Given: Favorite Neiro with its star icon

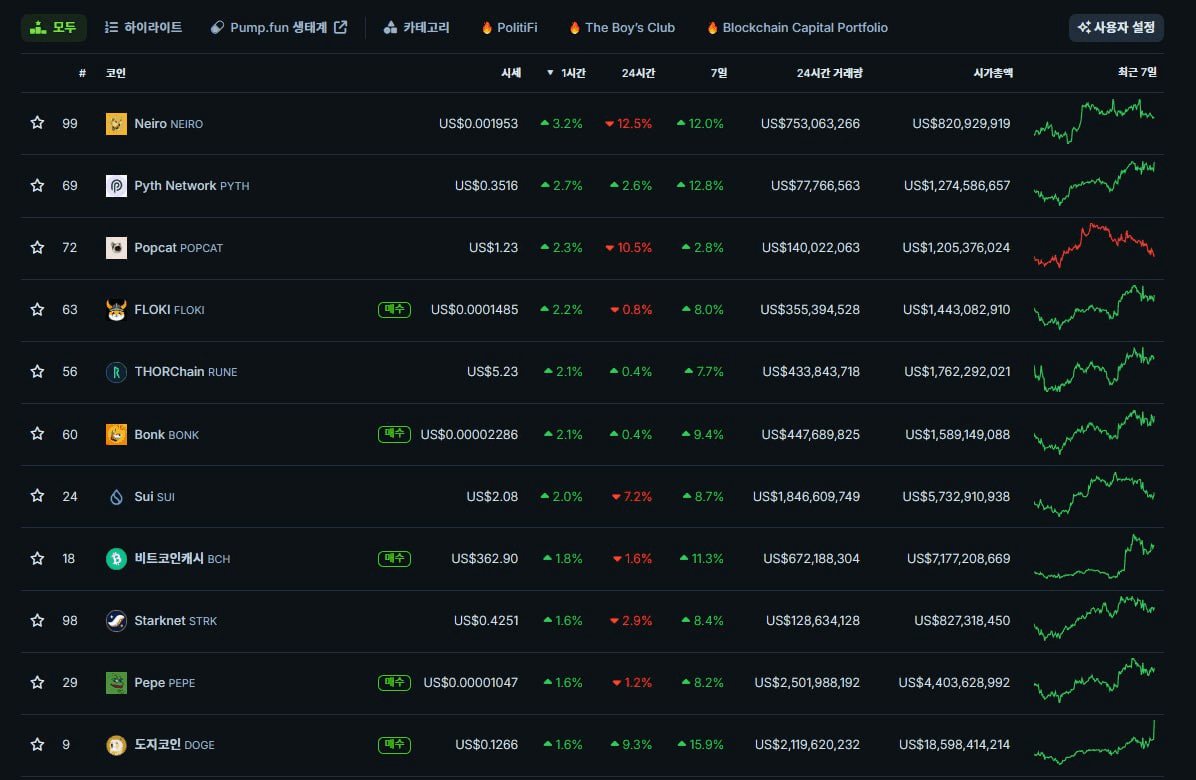Looking at the screenshot, I should [x=37, y=123].
